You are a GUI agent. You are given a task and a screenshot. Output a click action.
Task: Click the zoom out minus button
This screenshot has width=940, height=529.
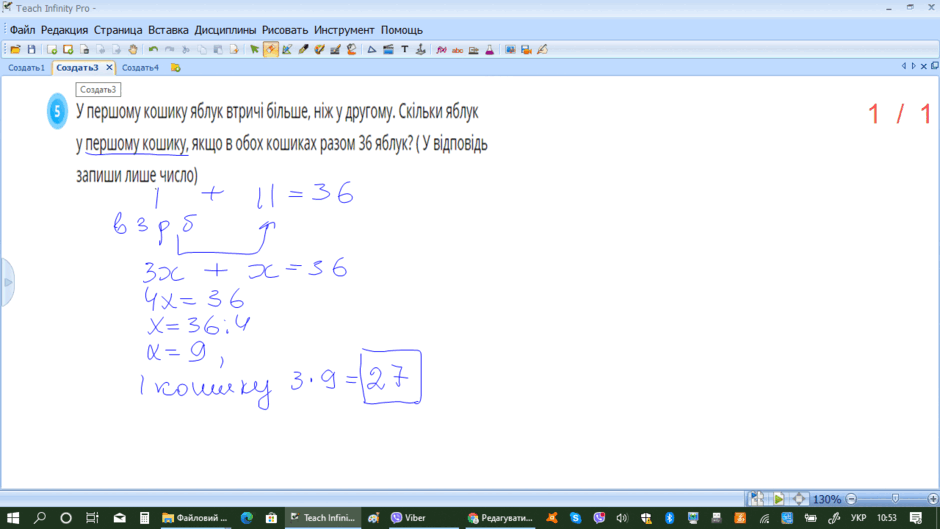click(851, 499)
